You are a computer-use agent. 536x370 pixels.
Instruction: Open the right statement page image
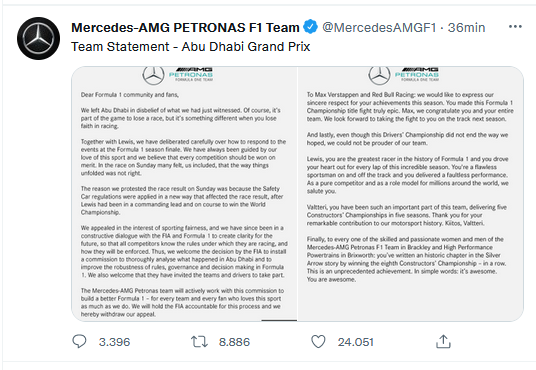click(411, 194)
